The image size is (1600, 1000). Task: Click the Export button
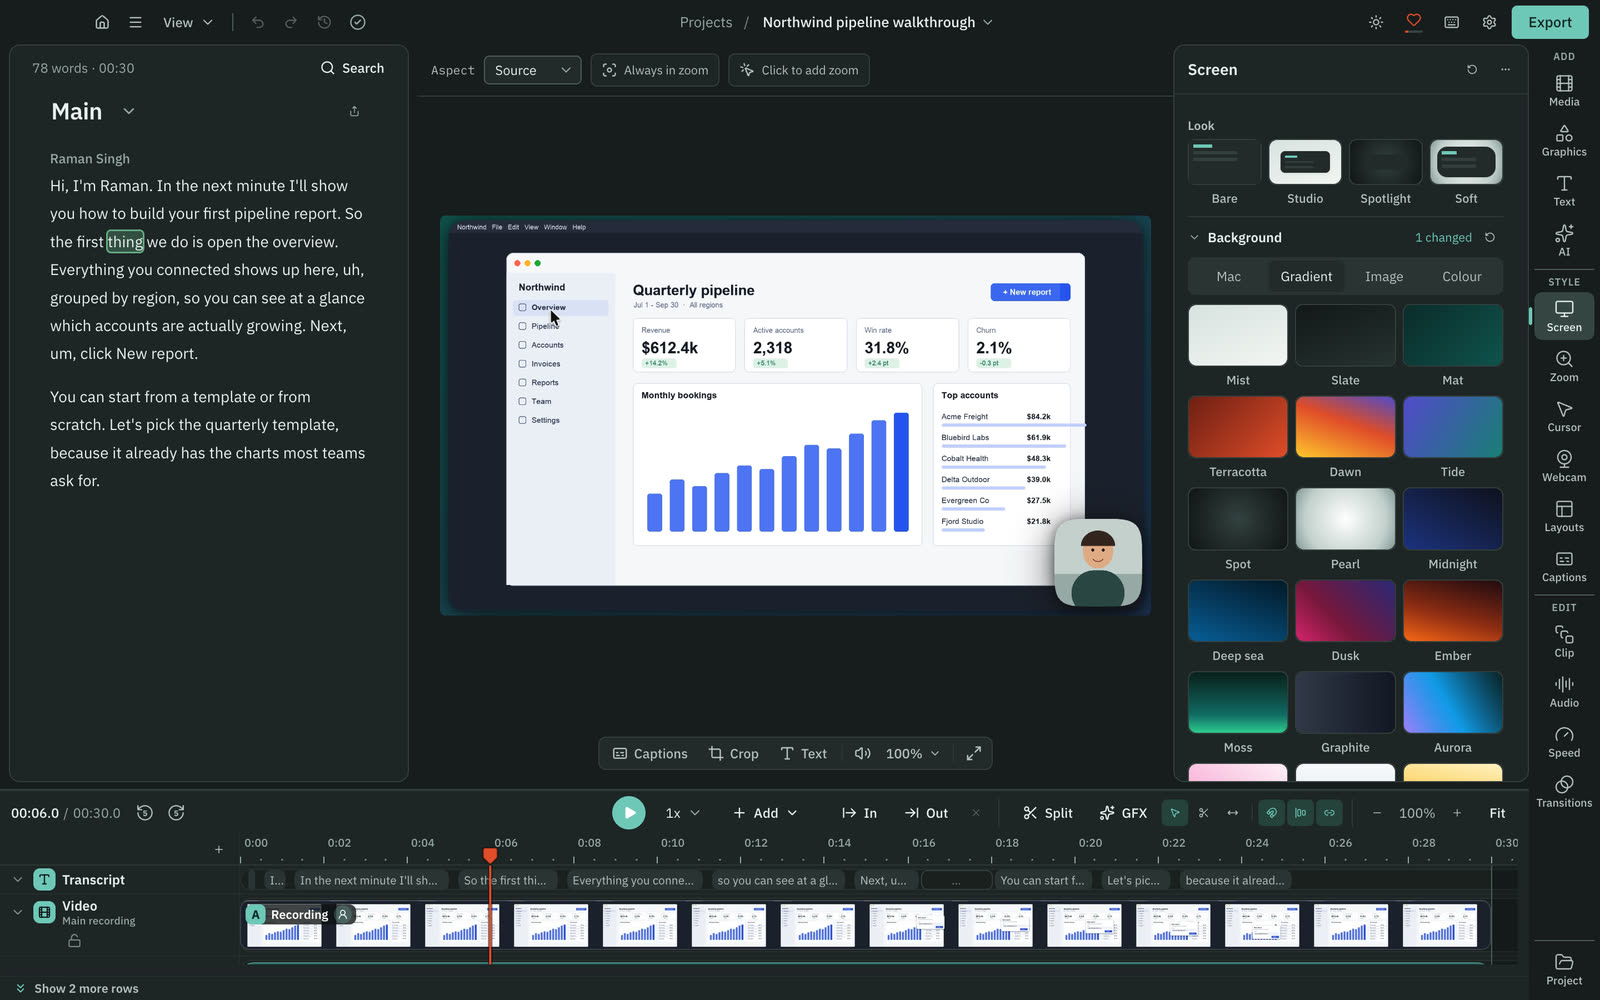pyautogui.click(x=1550, y=22)
